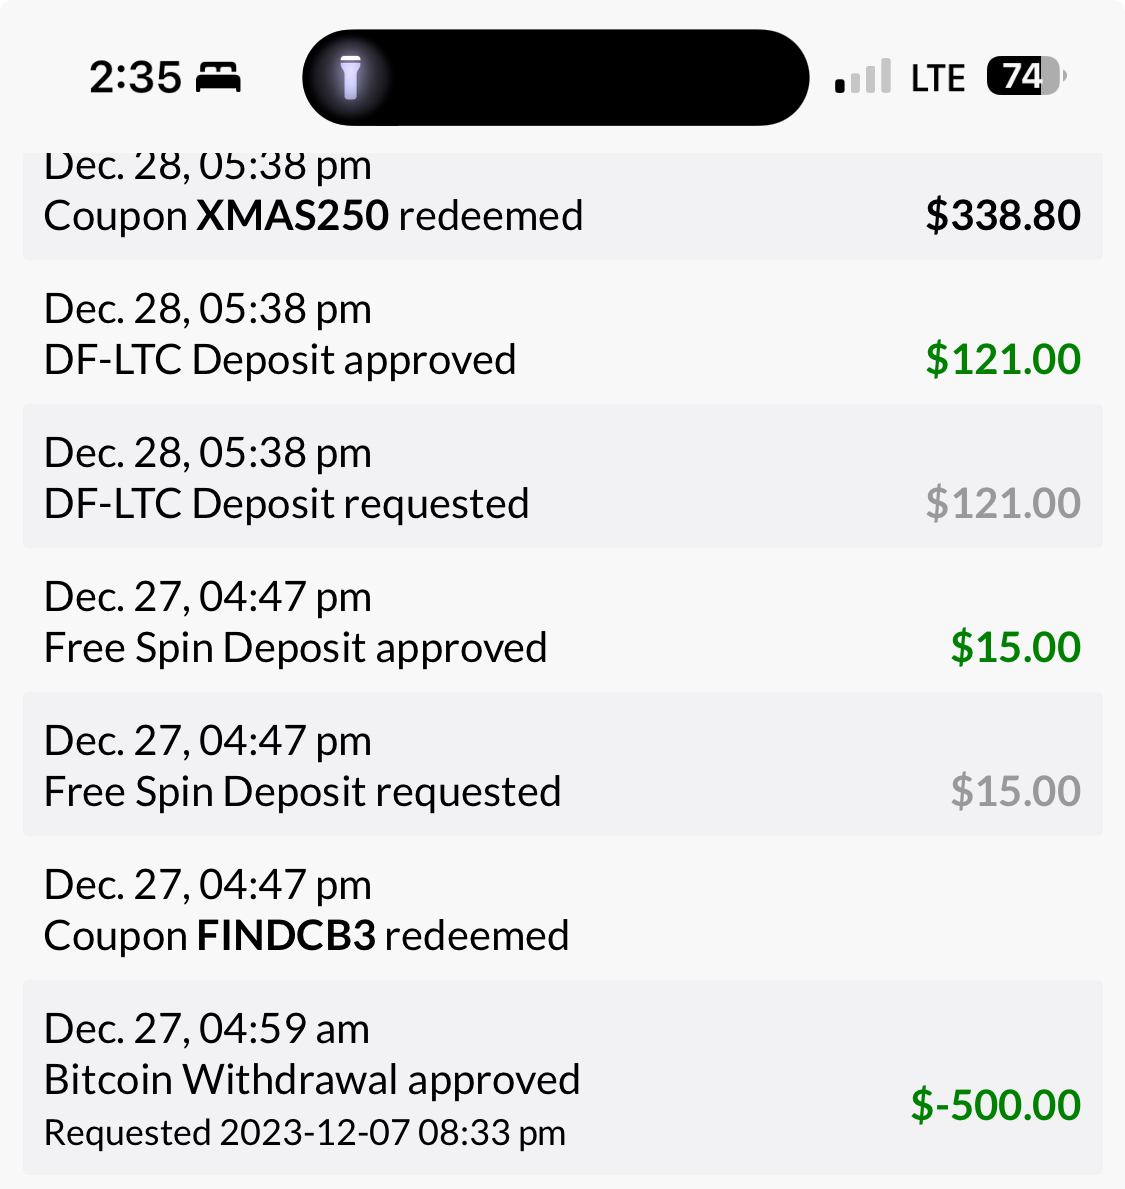
Task: Tap the $-500.00 withdrawal amount
Action: (x=996, y=1105)
